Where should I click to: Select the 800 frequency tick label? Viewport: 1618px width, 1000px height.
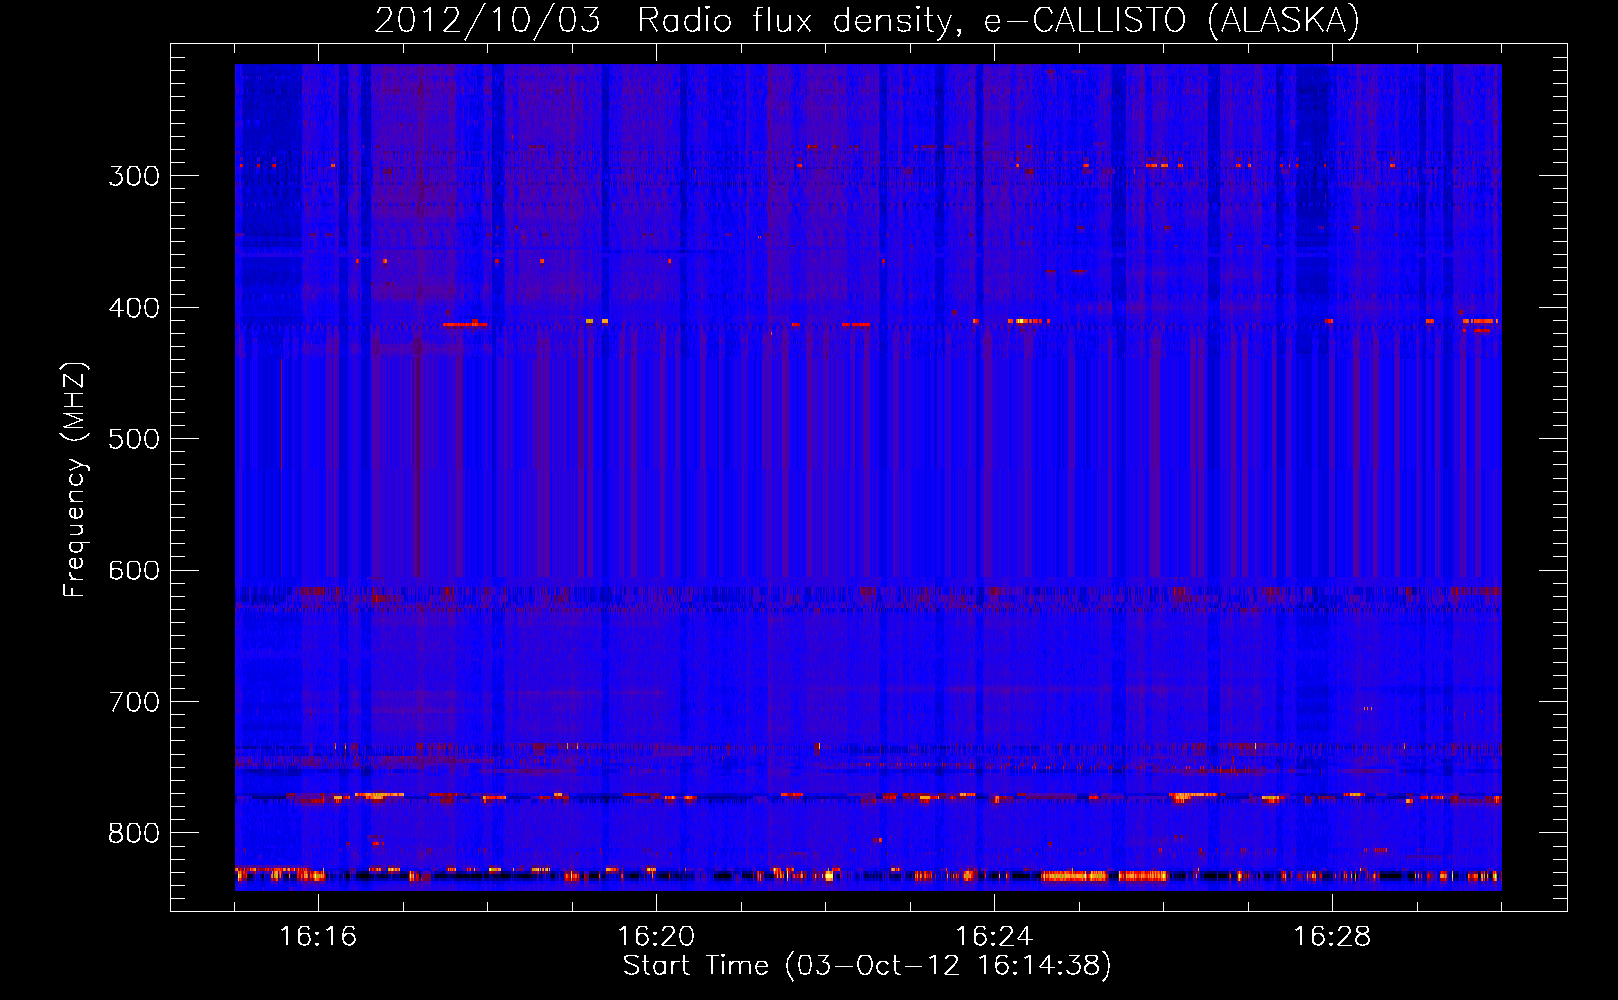pyautogui.click(x=134, y=834)
